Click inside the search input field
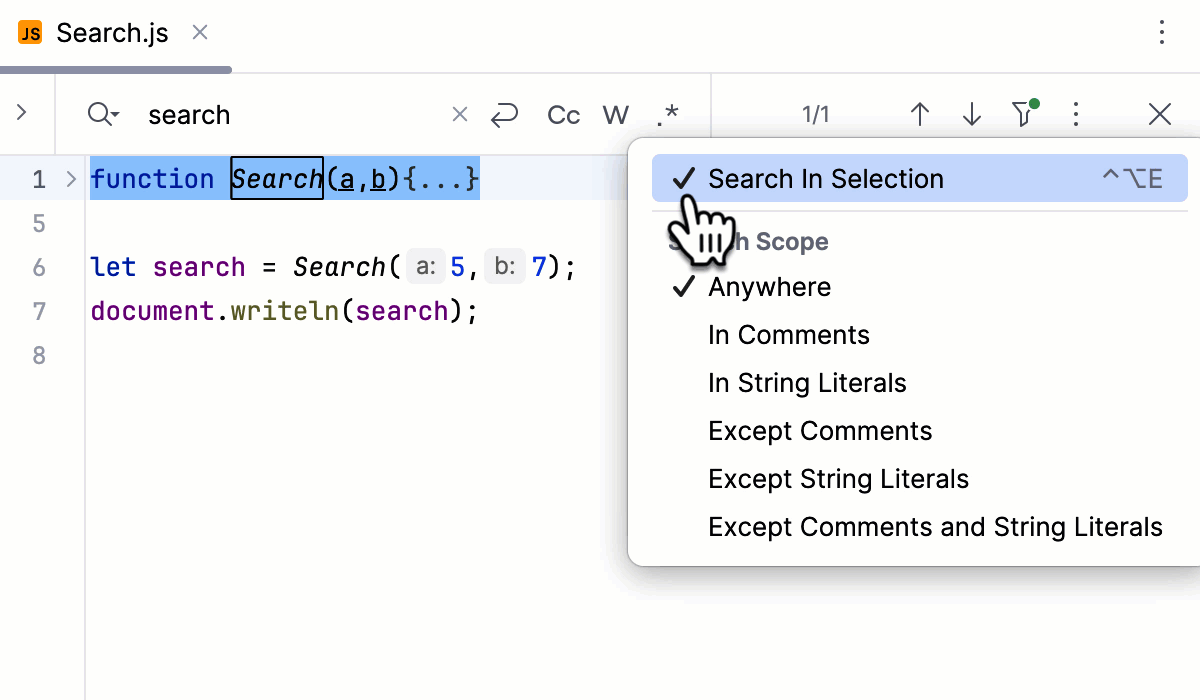 (x=250, y=114)
